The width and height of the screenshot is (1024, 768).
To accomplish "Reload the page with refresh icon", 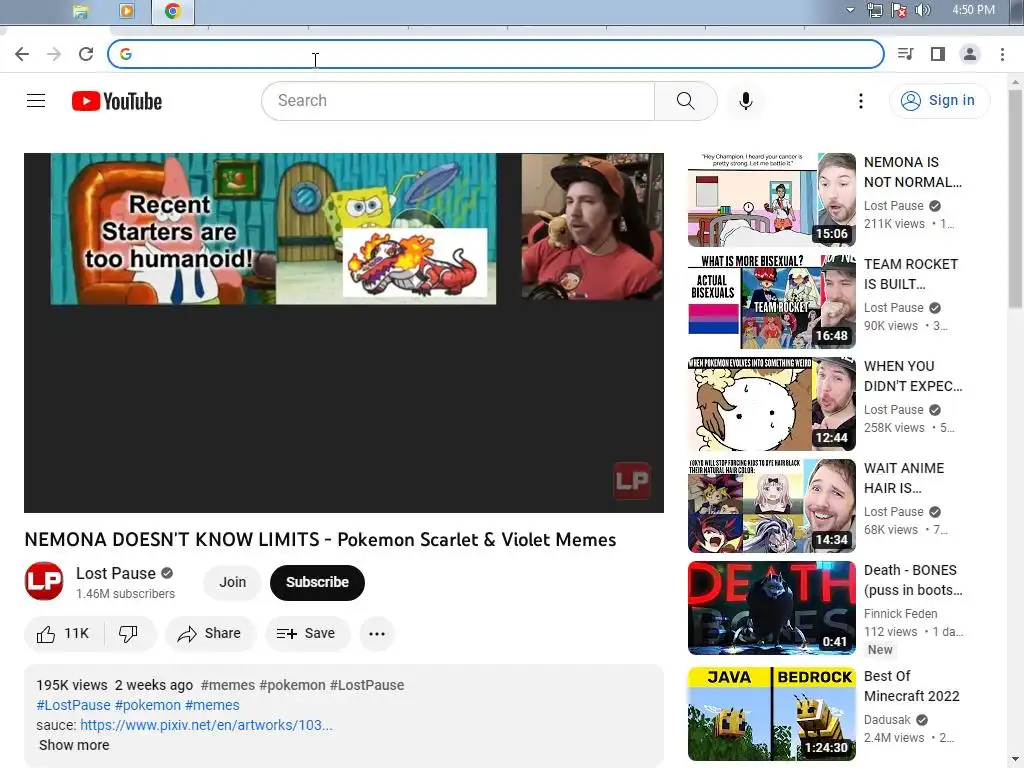I will (x=86, y=54).
